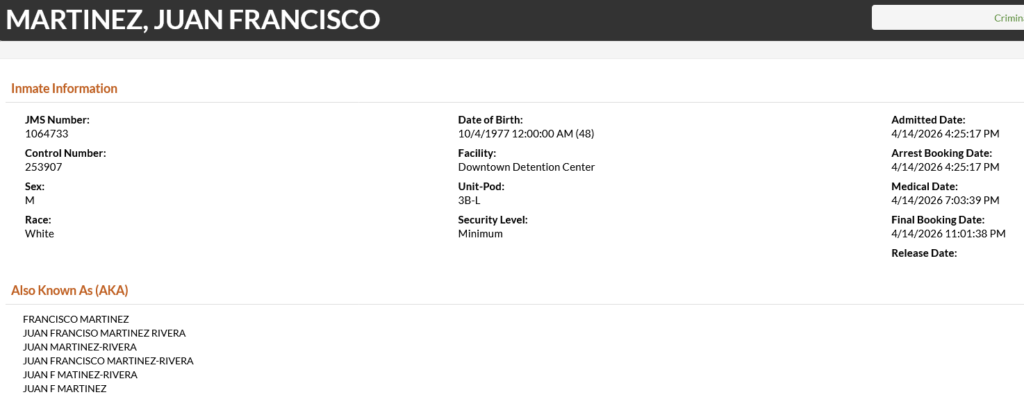This screenshot has width=1024, height=406.
Task: Click the Control Number value 253907
Action: [x=43, y=167]
